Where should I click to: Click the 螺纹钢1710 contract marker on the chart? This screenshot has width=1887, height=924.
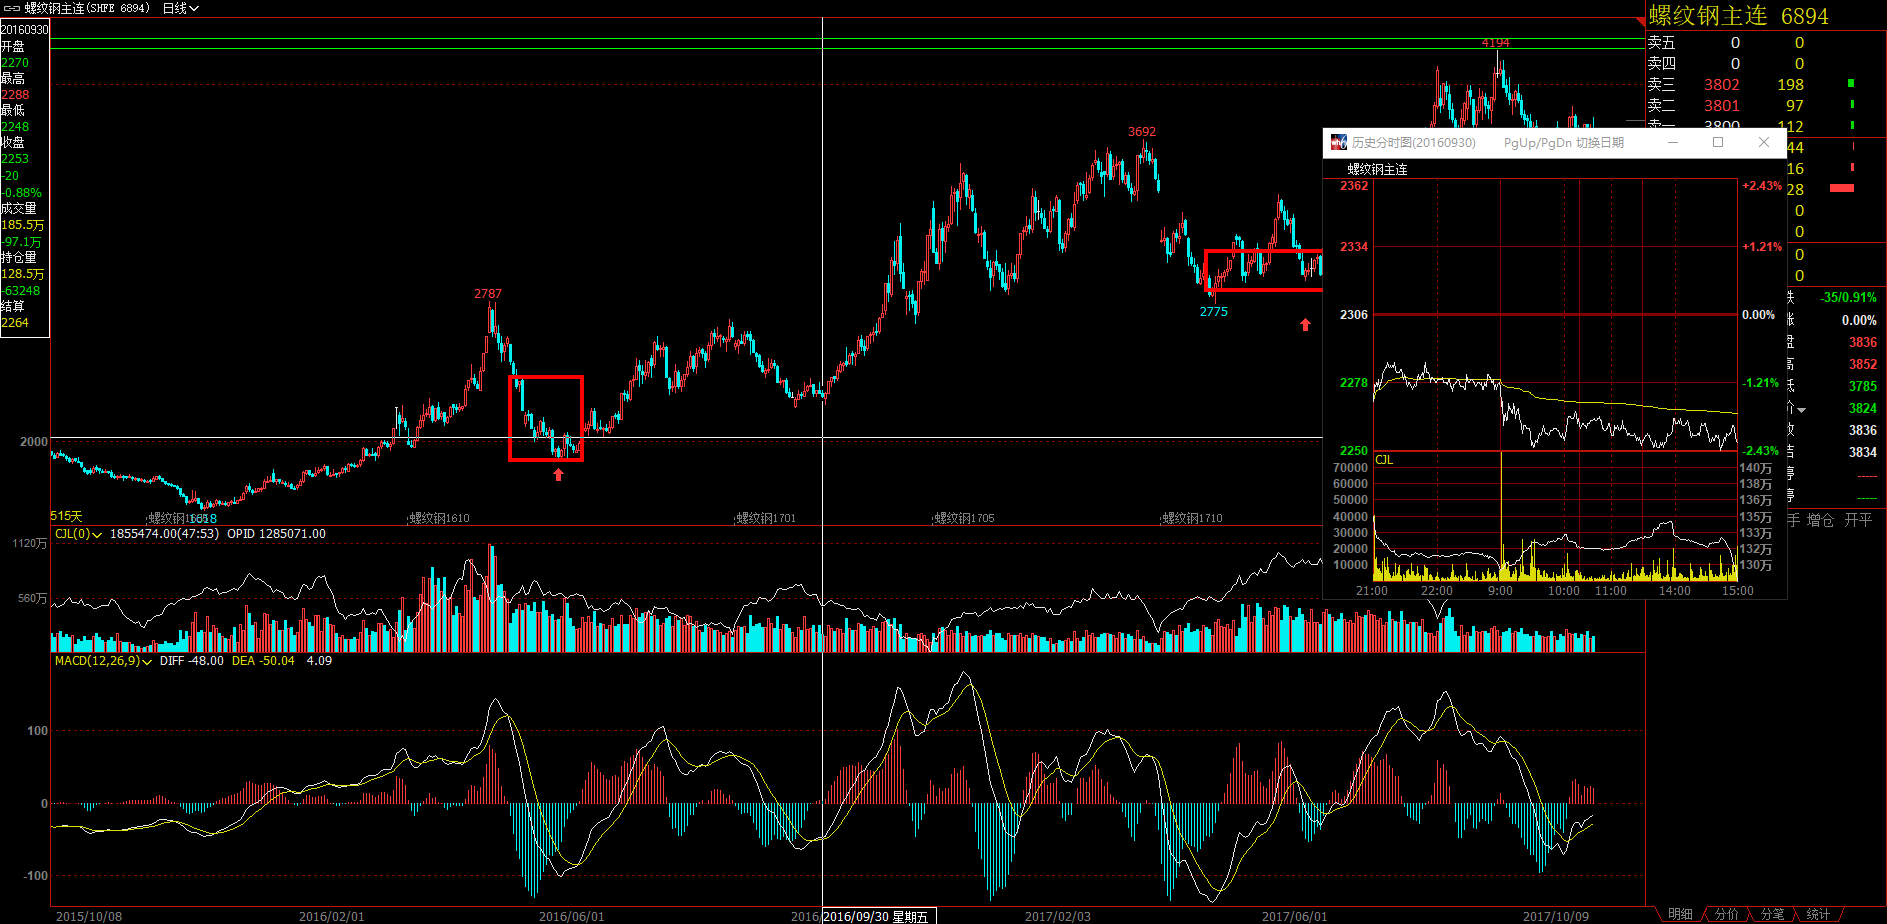click(1192, 518)
